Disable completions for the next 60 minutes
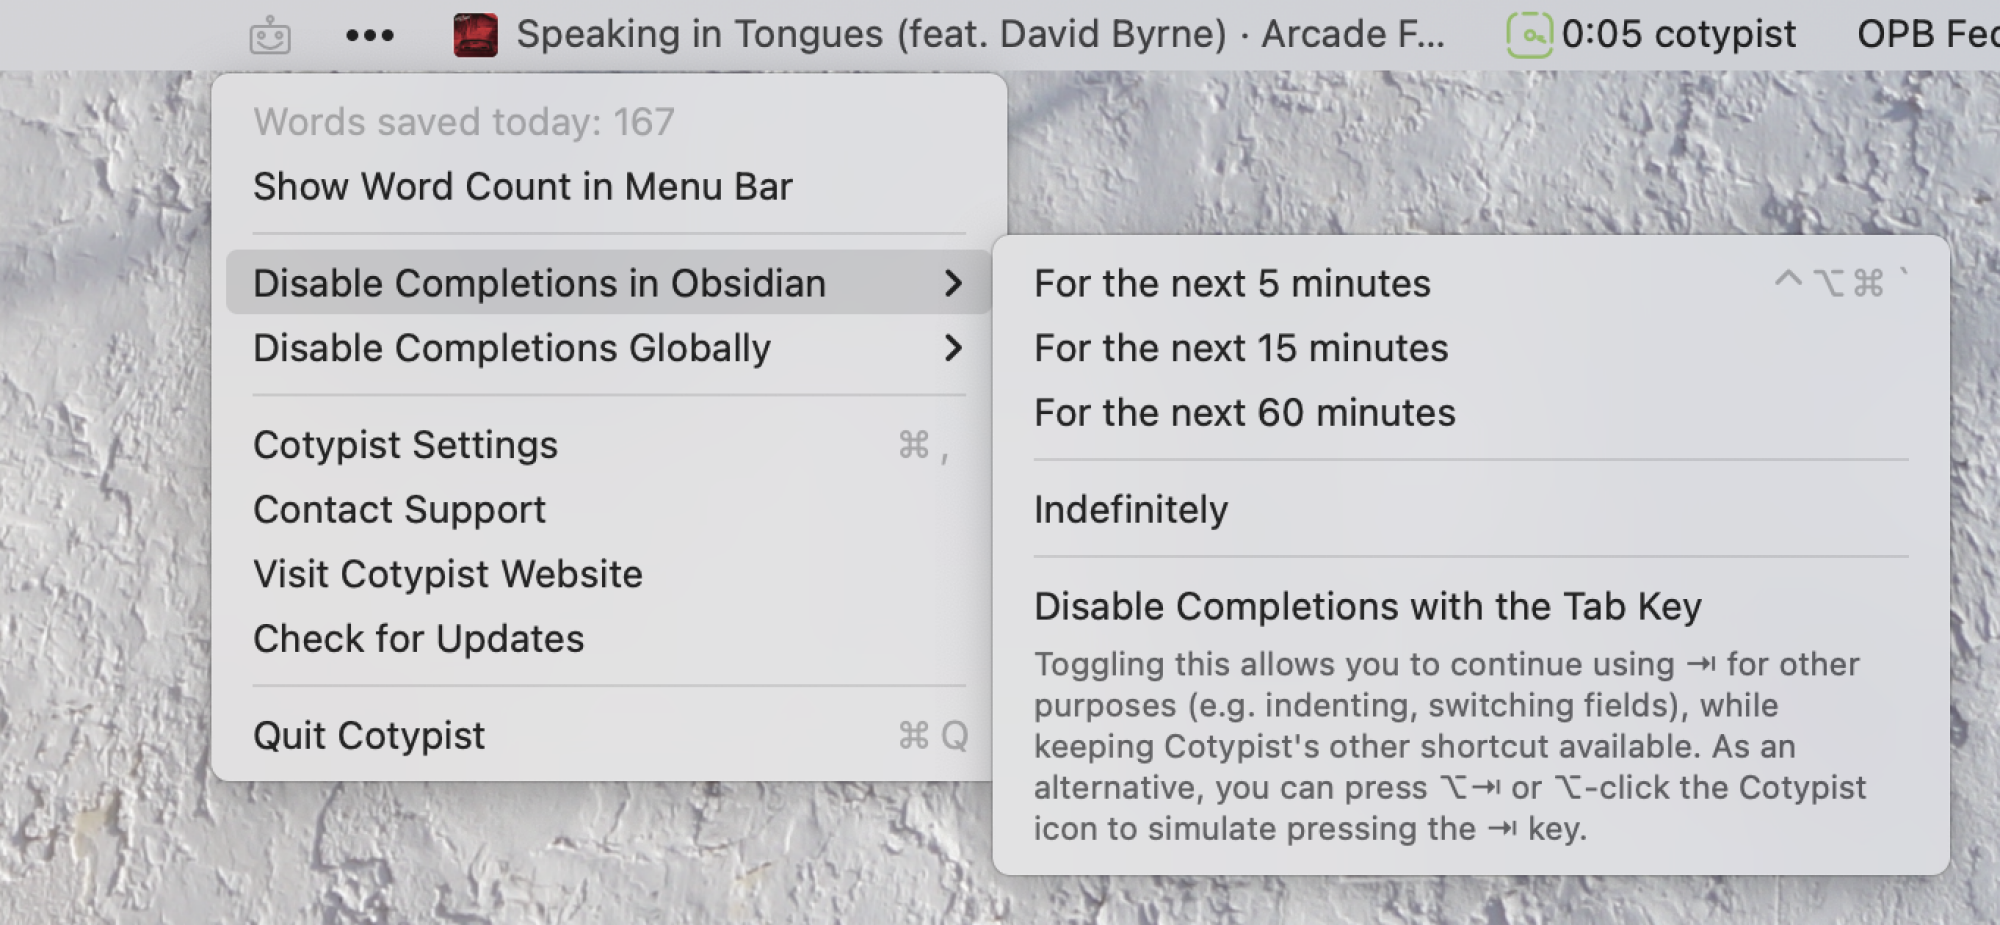 [1471, 413]
